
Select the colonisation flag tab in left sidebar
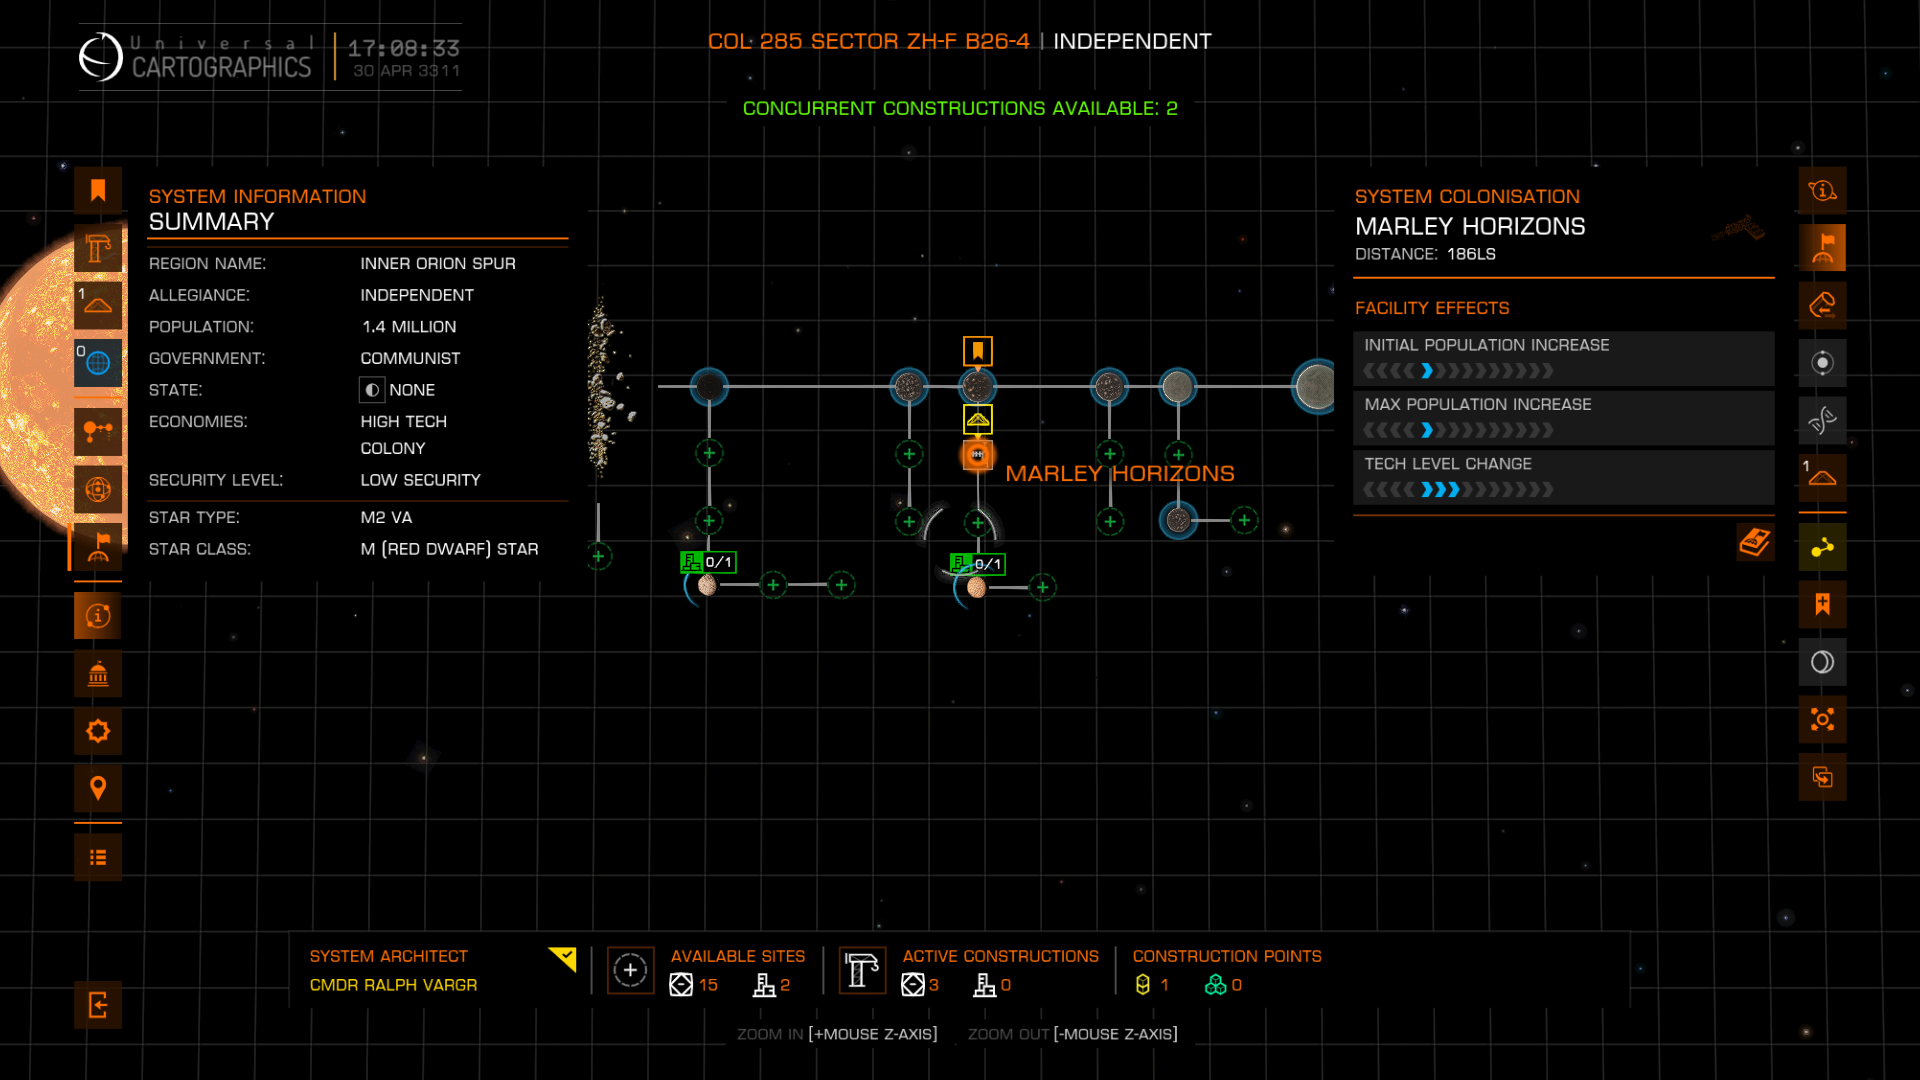98,547
